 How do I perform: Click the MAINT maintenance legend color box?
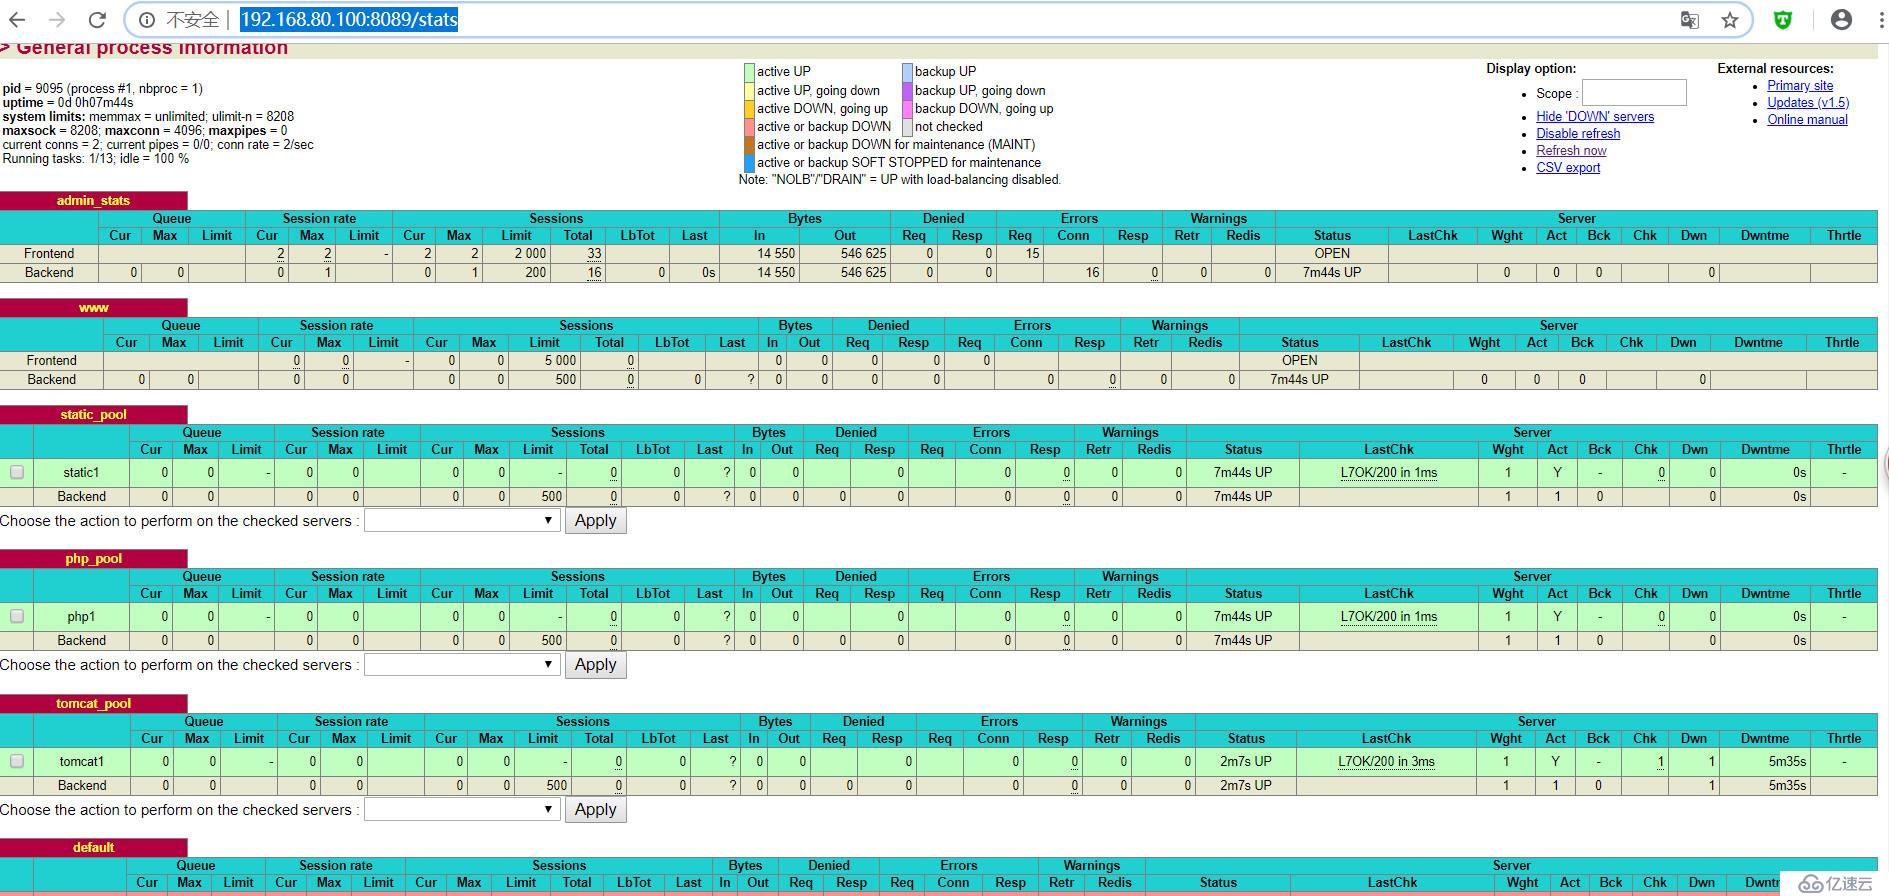(x=749, y=144)
